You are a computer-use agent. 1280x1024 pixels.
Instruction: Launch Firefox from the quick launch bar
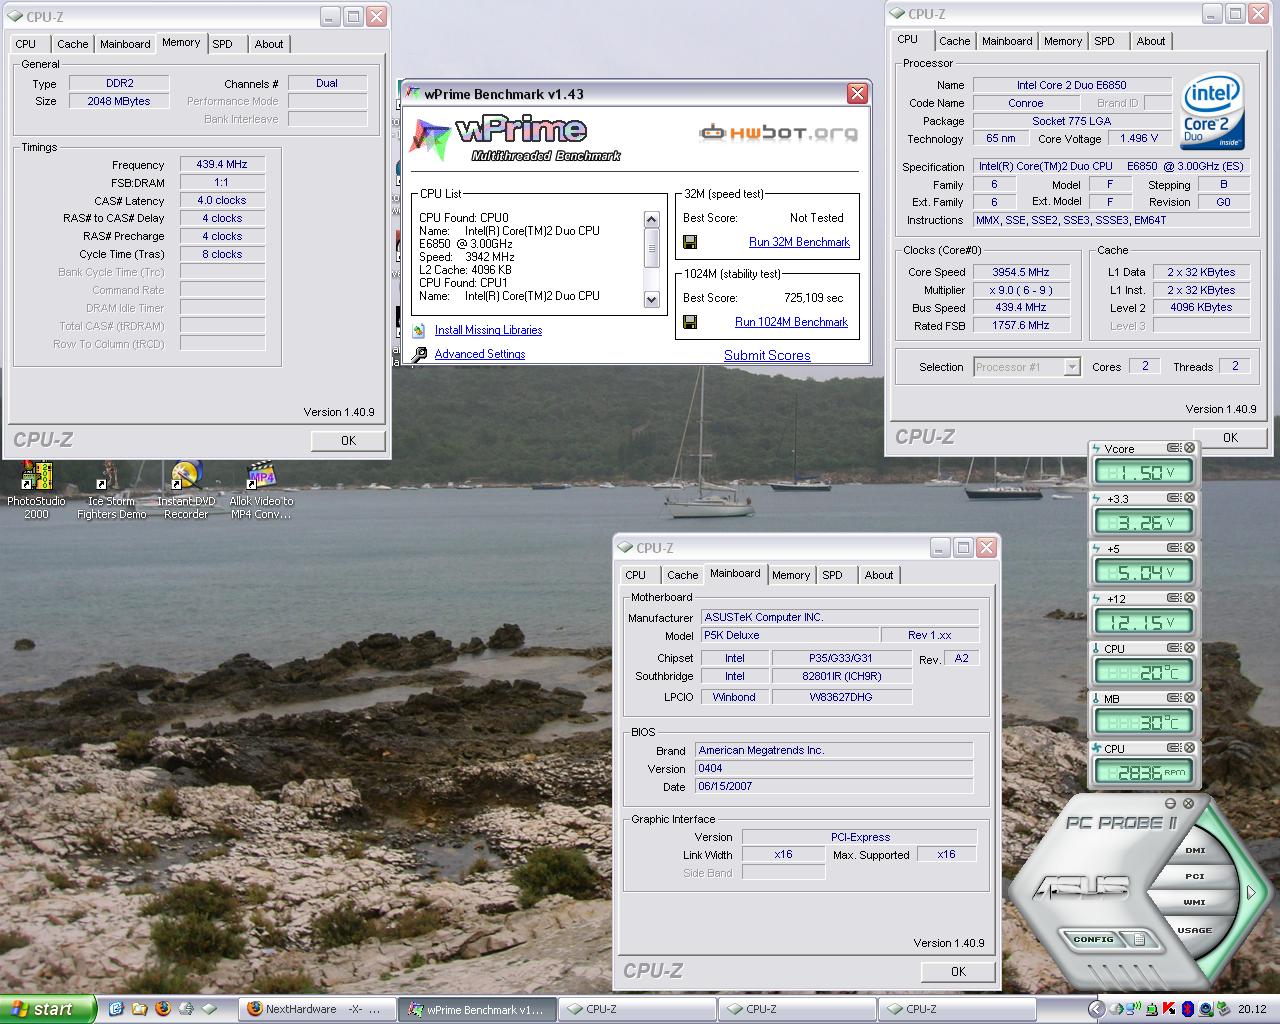[x=163, y=1009]
